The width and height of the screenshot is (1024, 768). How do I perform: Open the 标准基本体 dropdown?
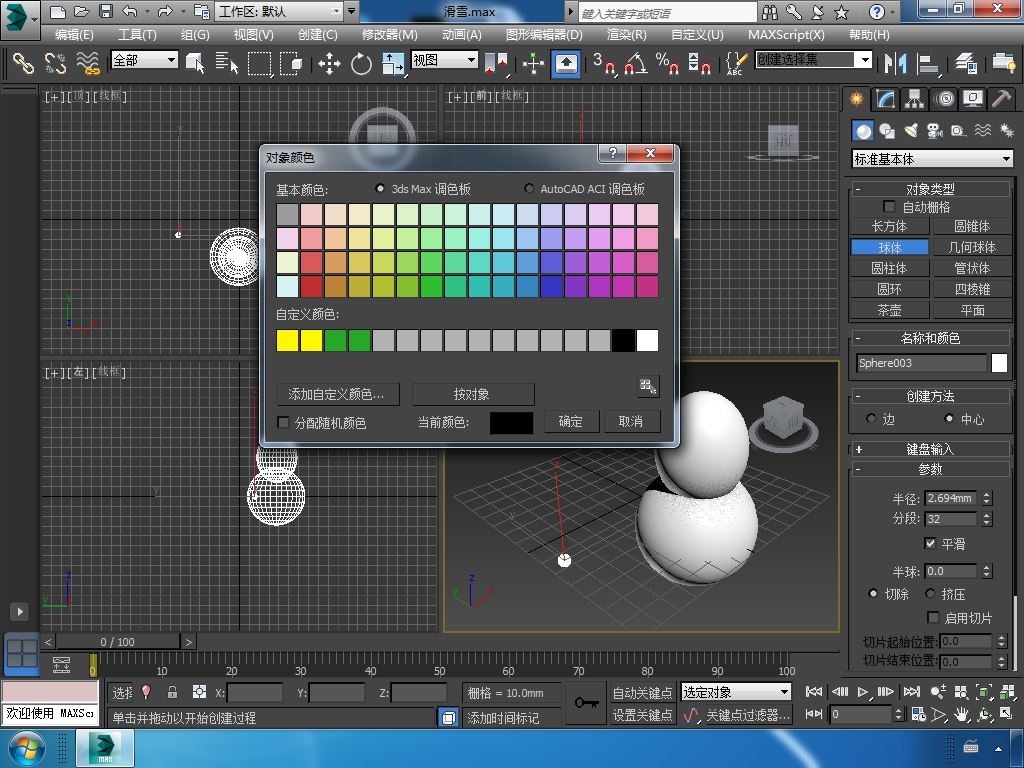(933, 159)
